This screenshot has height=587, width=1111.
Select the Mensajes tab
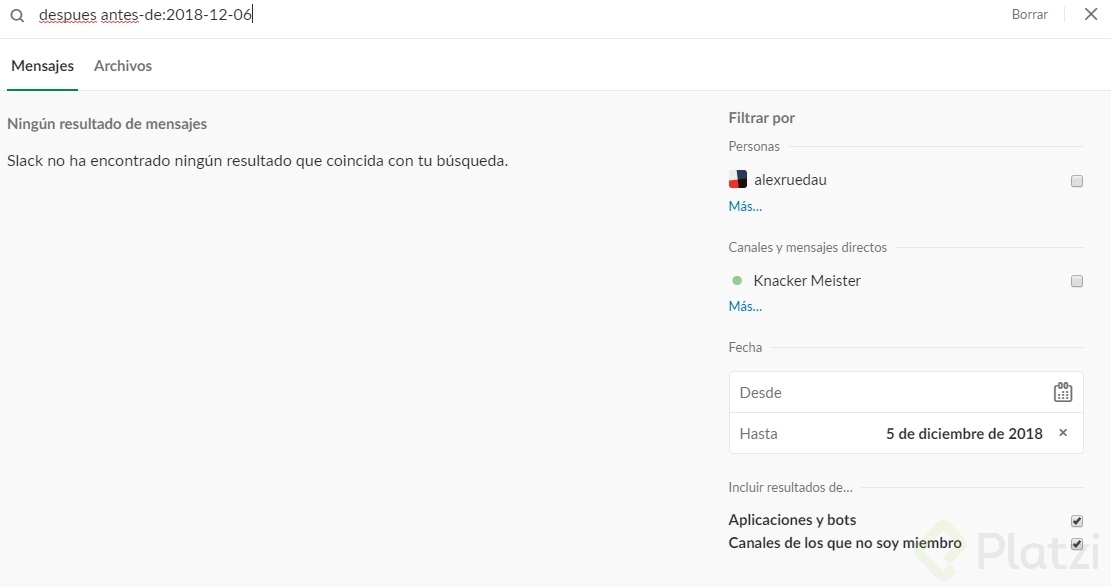tap(43, 66)
